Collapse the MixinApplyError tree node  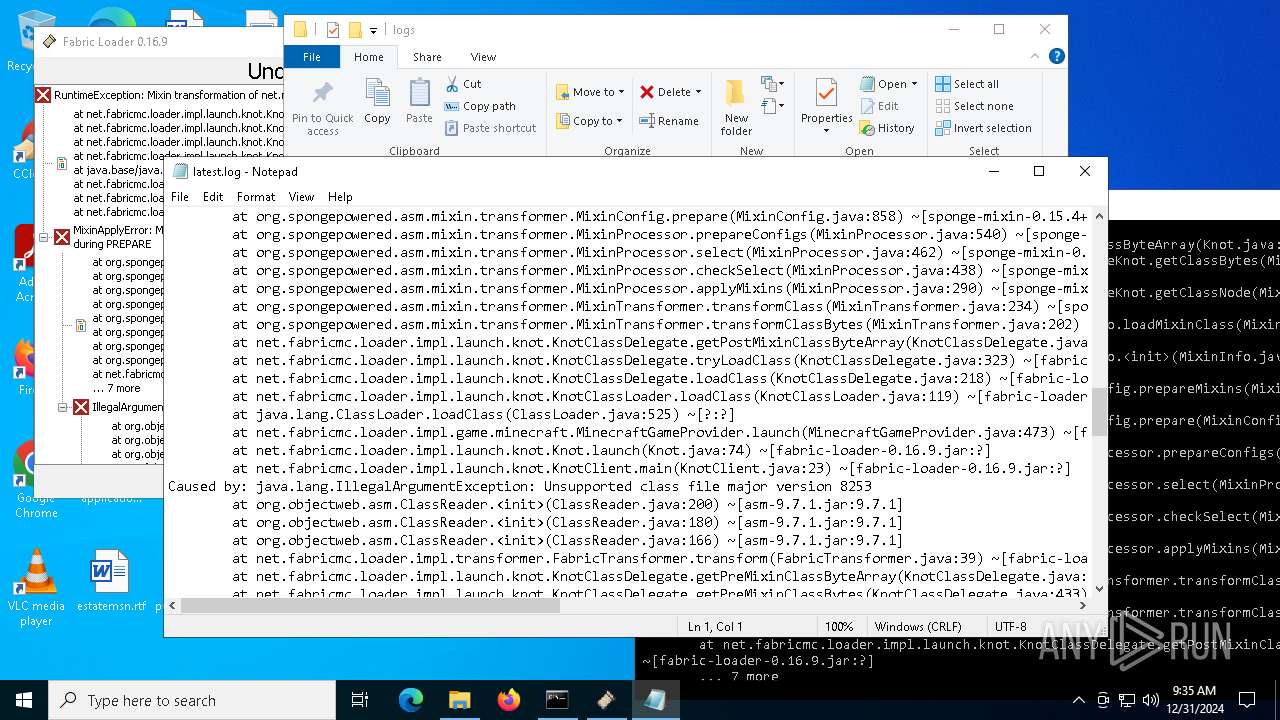point(43,237)
